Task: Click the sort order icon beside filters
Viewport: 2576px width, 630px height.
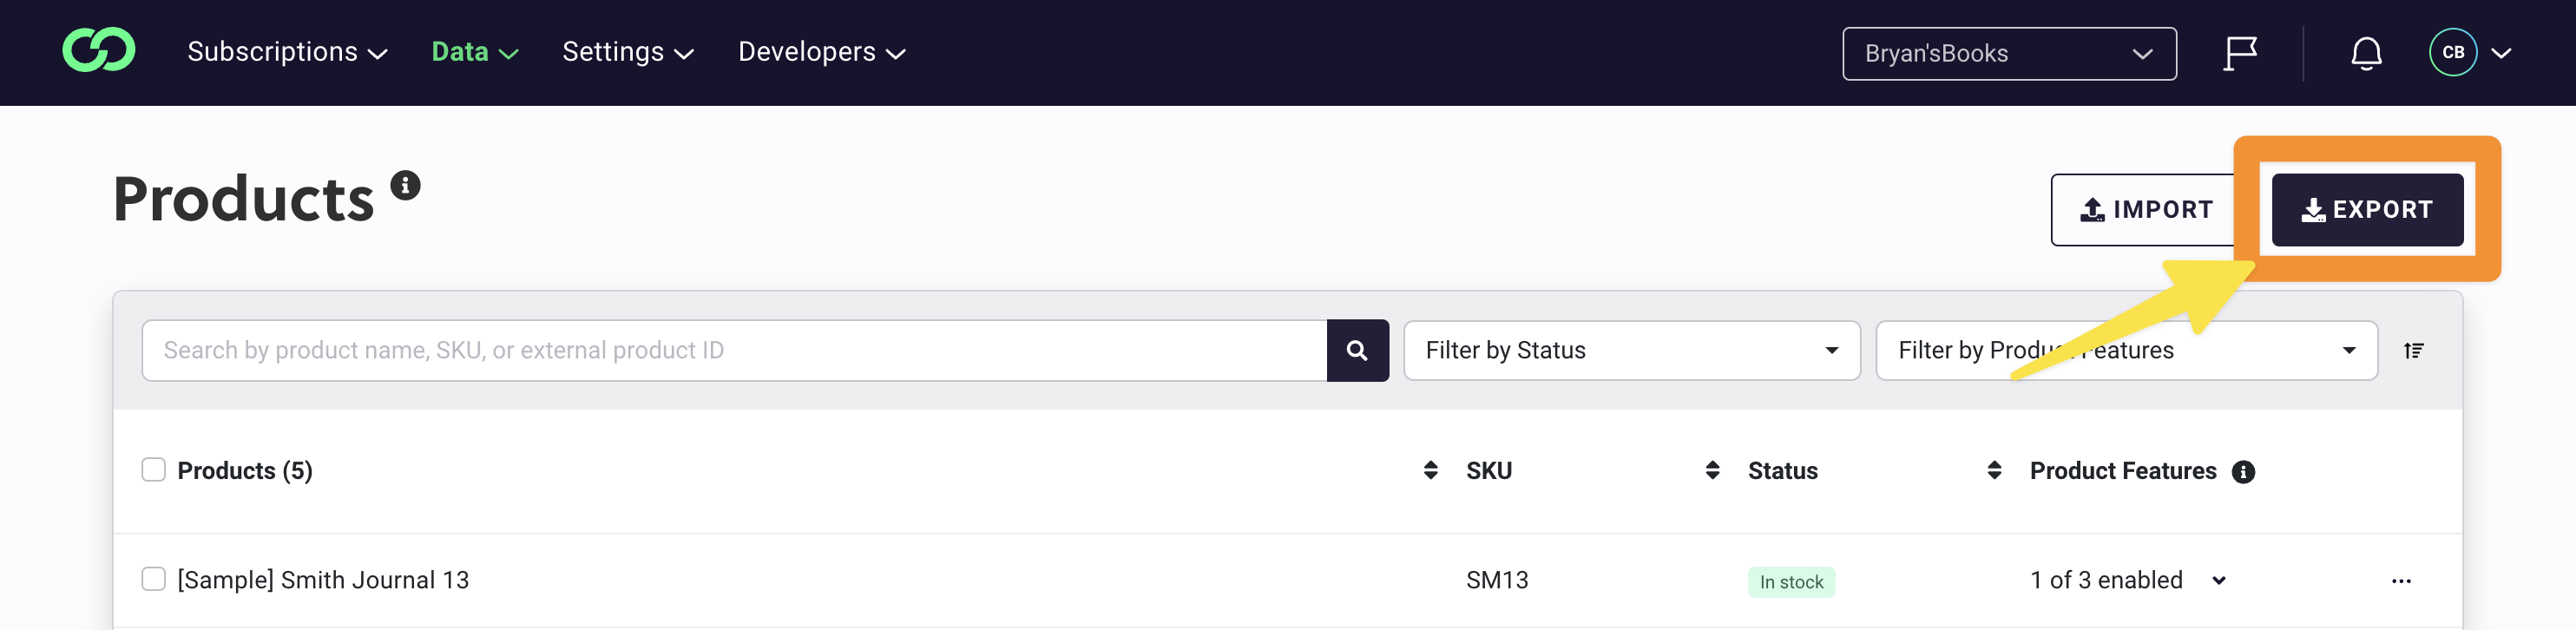Action: pyautogui.click(x=2414, y=350)
